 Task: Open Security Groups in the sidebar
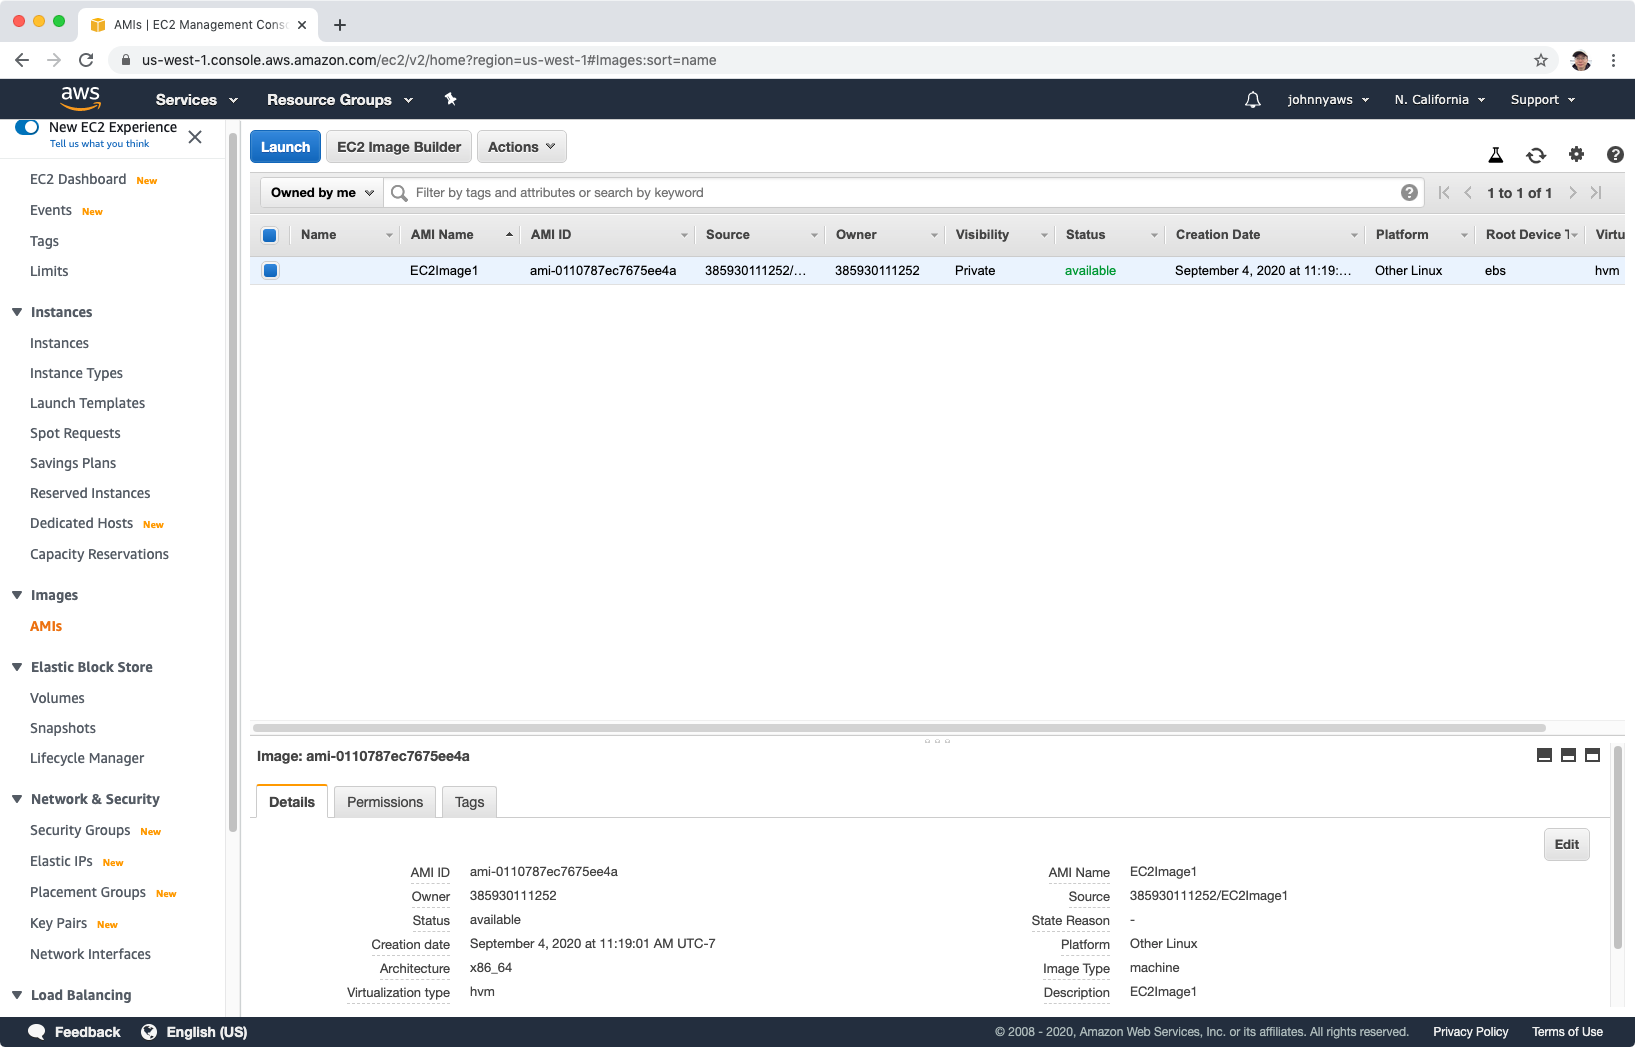80,830
